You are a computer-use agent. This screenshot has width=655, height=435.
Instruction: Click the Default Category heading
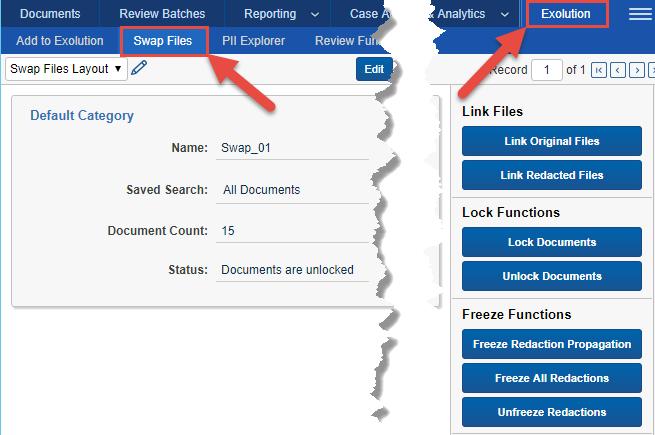[82, 116]
